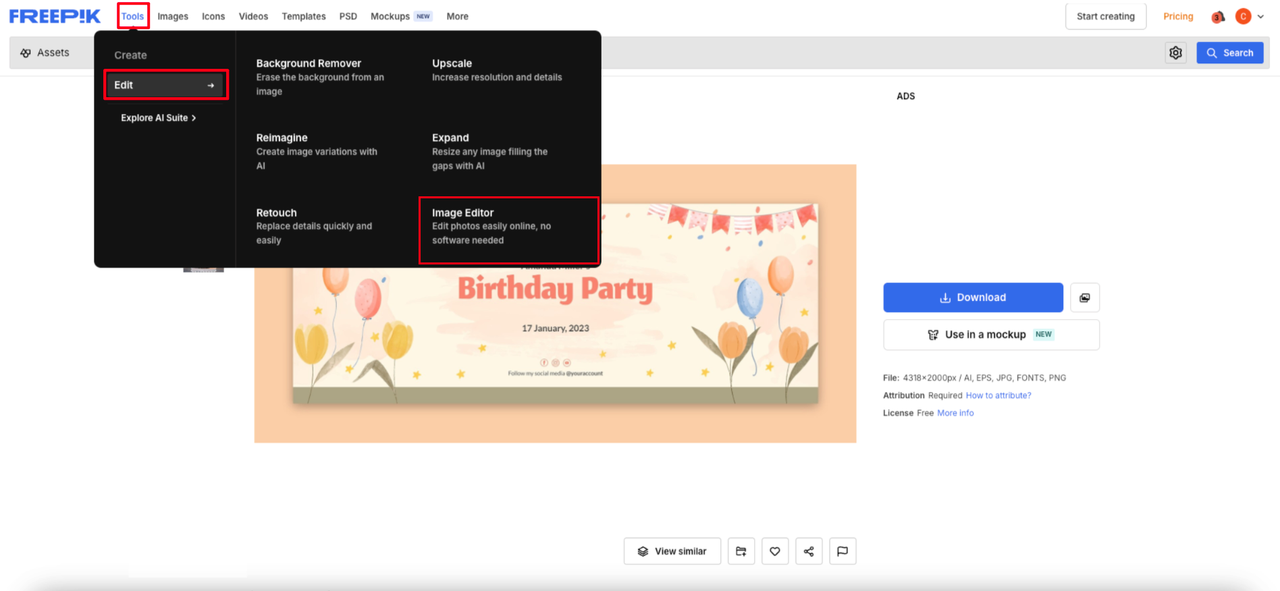Viewport: 1280px width, 591px height.
Task: Open the Mockups menu
Action: [400, 16]
